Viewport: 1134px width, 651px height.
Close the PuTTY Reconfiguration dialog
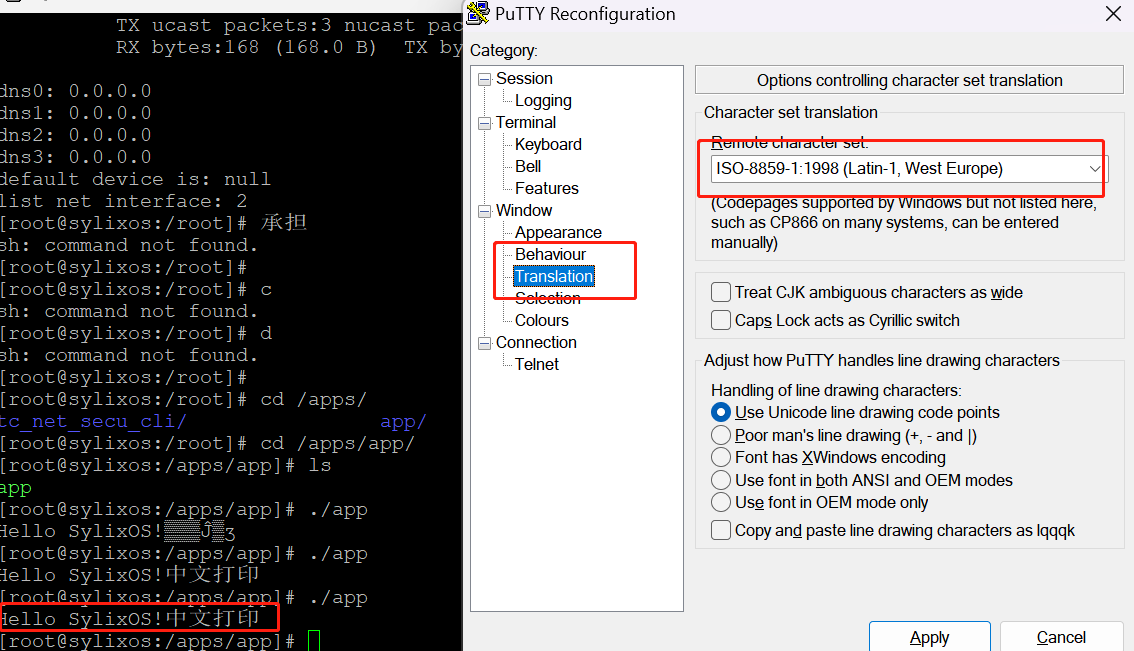(x=1113, y=14)
